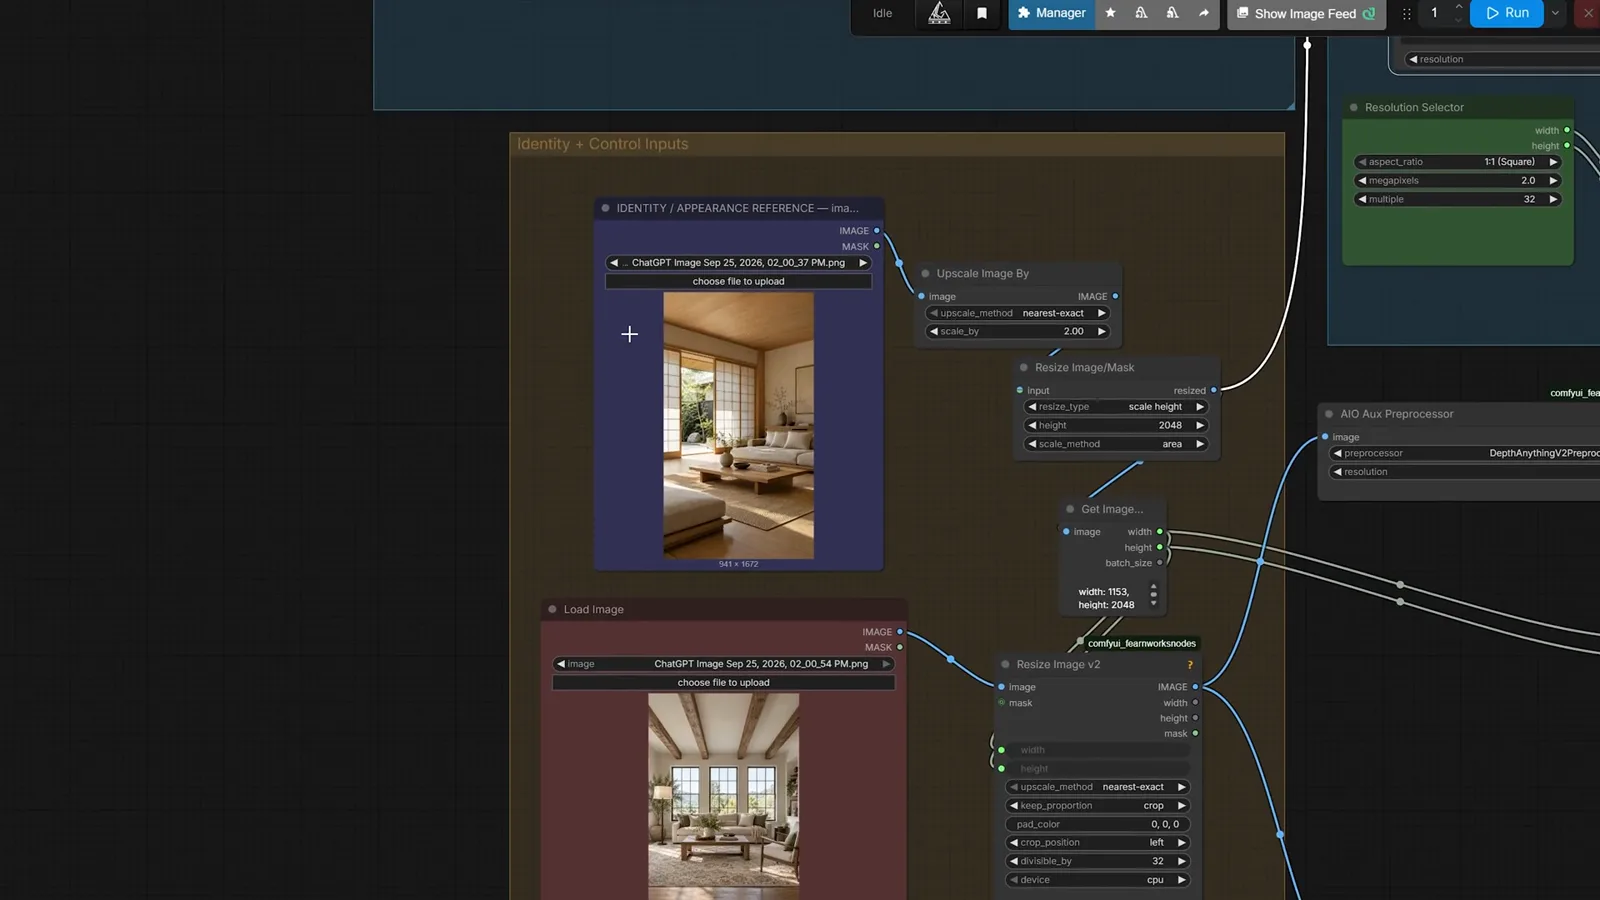Click the multiple 32 value field

point(1457,199)
